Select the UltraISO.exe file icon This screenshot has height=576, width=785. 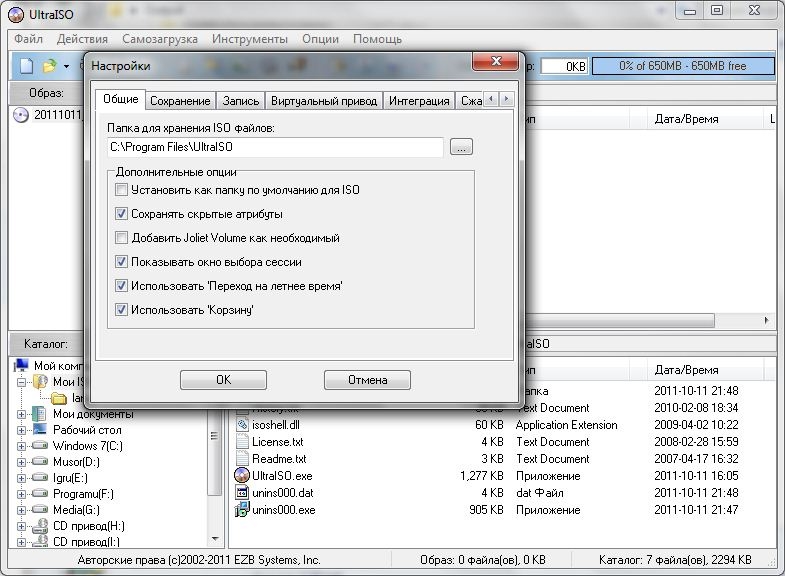[x=241, y=476]
